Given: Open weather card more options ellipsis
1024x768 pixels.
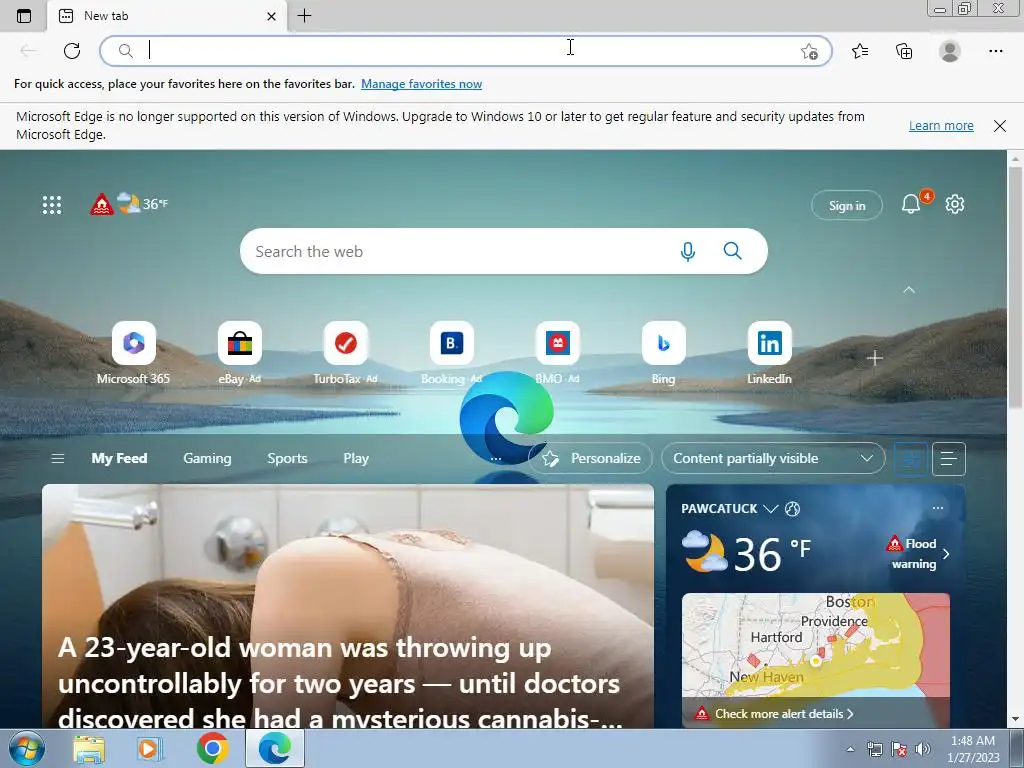Looking at the screenshot, I should click(x=938, y=508).
